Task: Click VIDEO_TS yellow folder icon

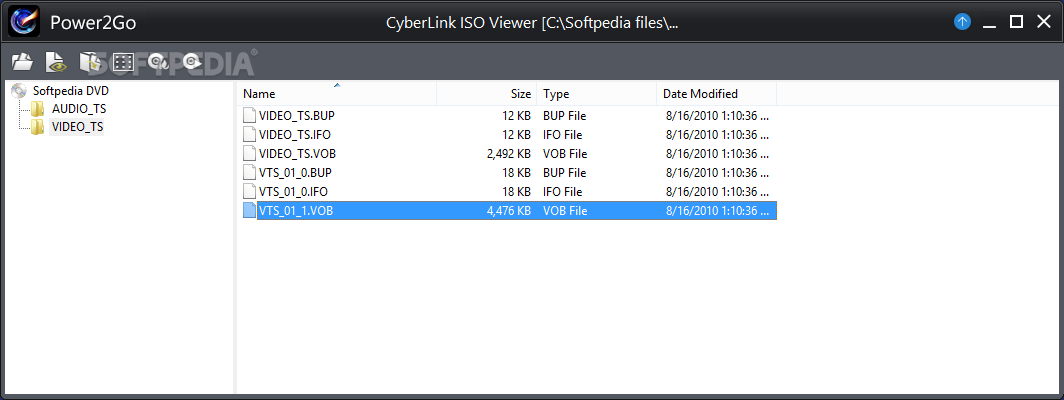Action: (38, 127)
